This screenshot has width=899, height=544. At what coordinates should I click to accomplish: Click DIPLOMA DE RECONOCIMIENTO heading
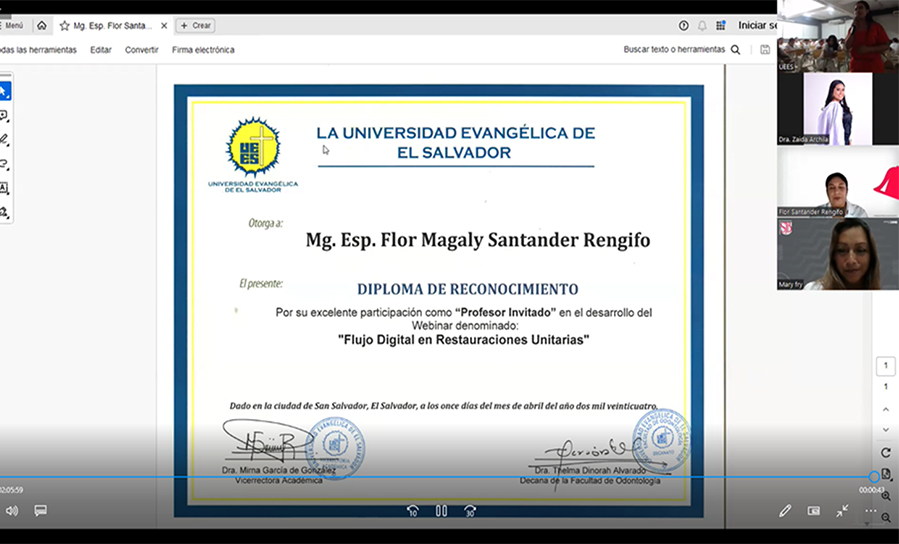[x=467, y=289]
